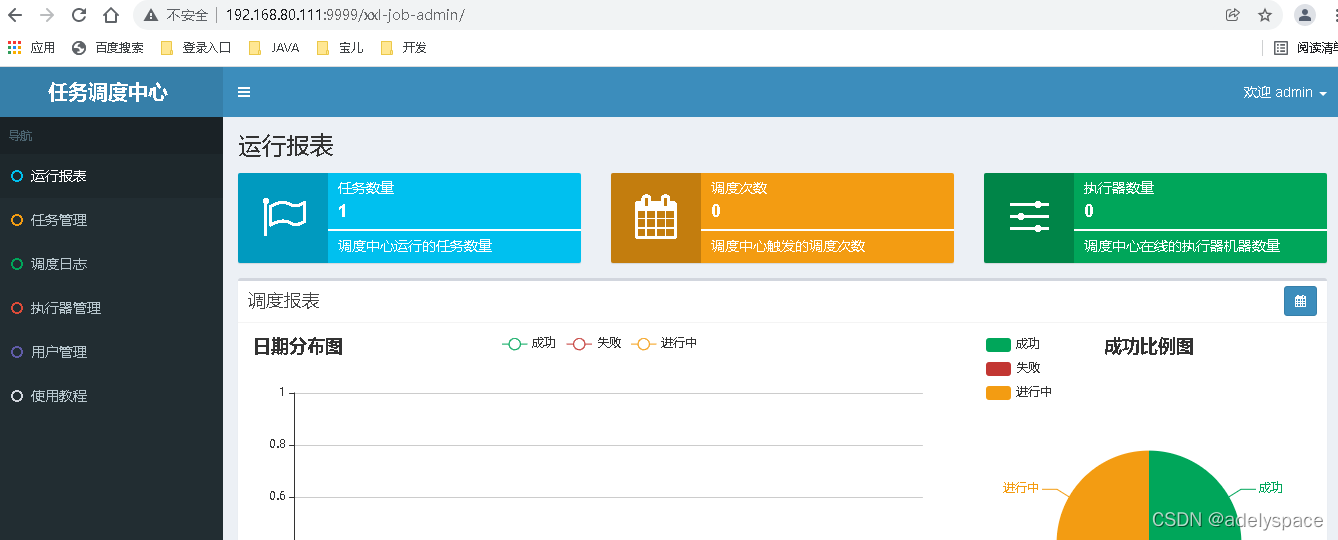
Task: Toggle 成功 series in line chart legend
Action: pos(529,343)
